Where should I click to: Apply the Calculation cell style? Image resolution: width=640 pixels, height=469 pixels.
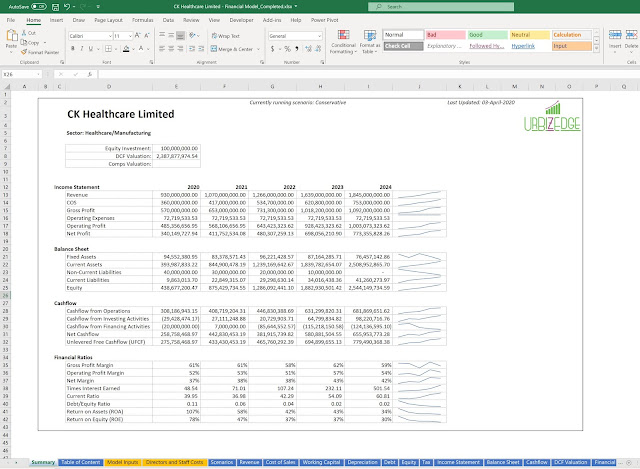(x=572, y=35)
